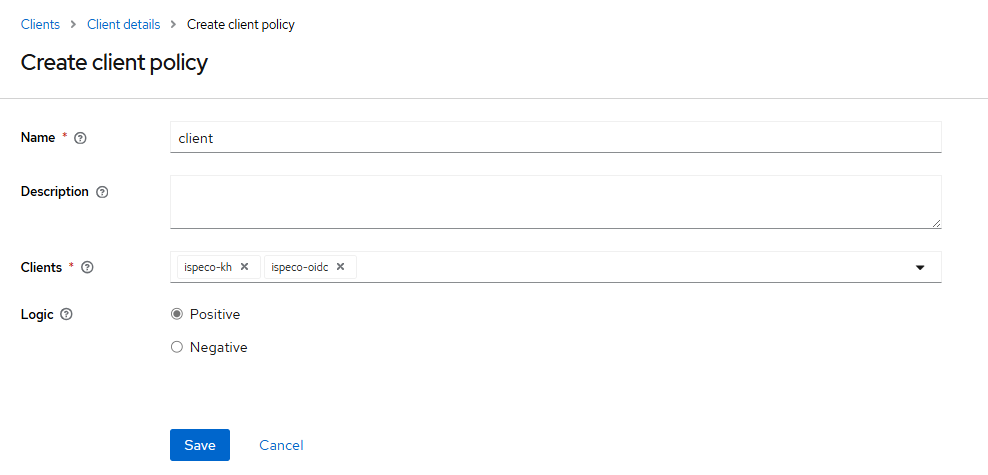Select the ispeco-oidc chip label
988x475 pixels.
[x=300, y=267]
